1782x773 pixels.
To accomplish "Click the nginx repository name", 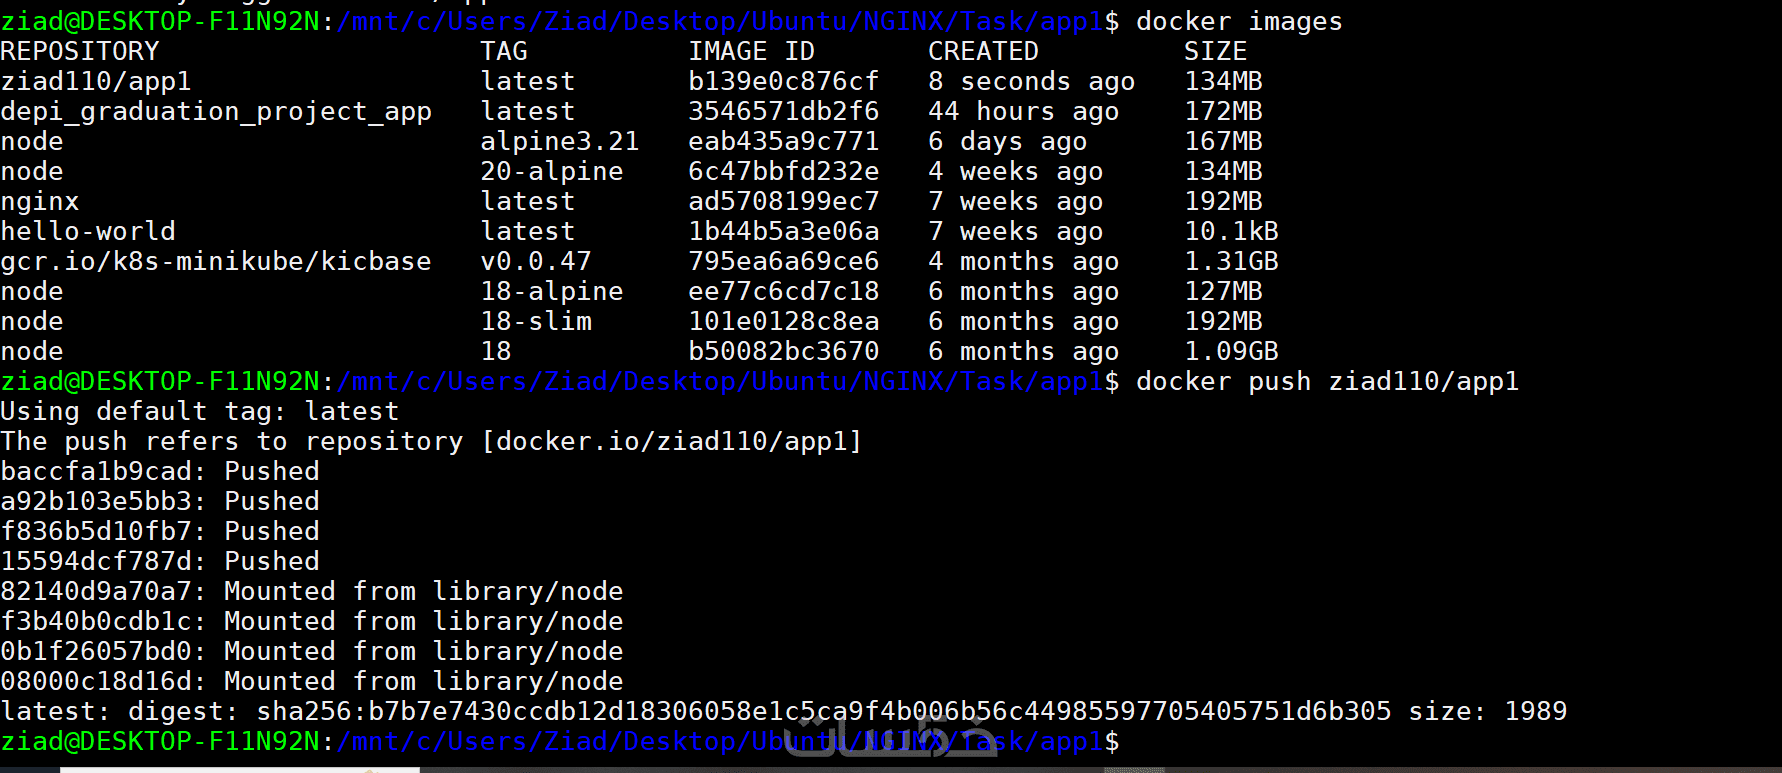I will coord(40,201).
